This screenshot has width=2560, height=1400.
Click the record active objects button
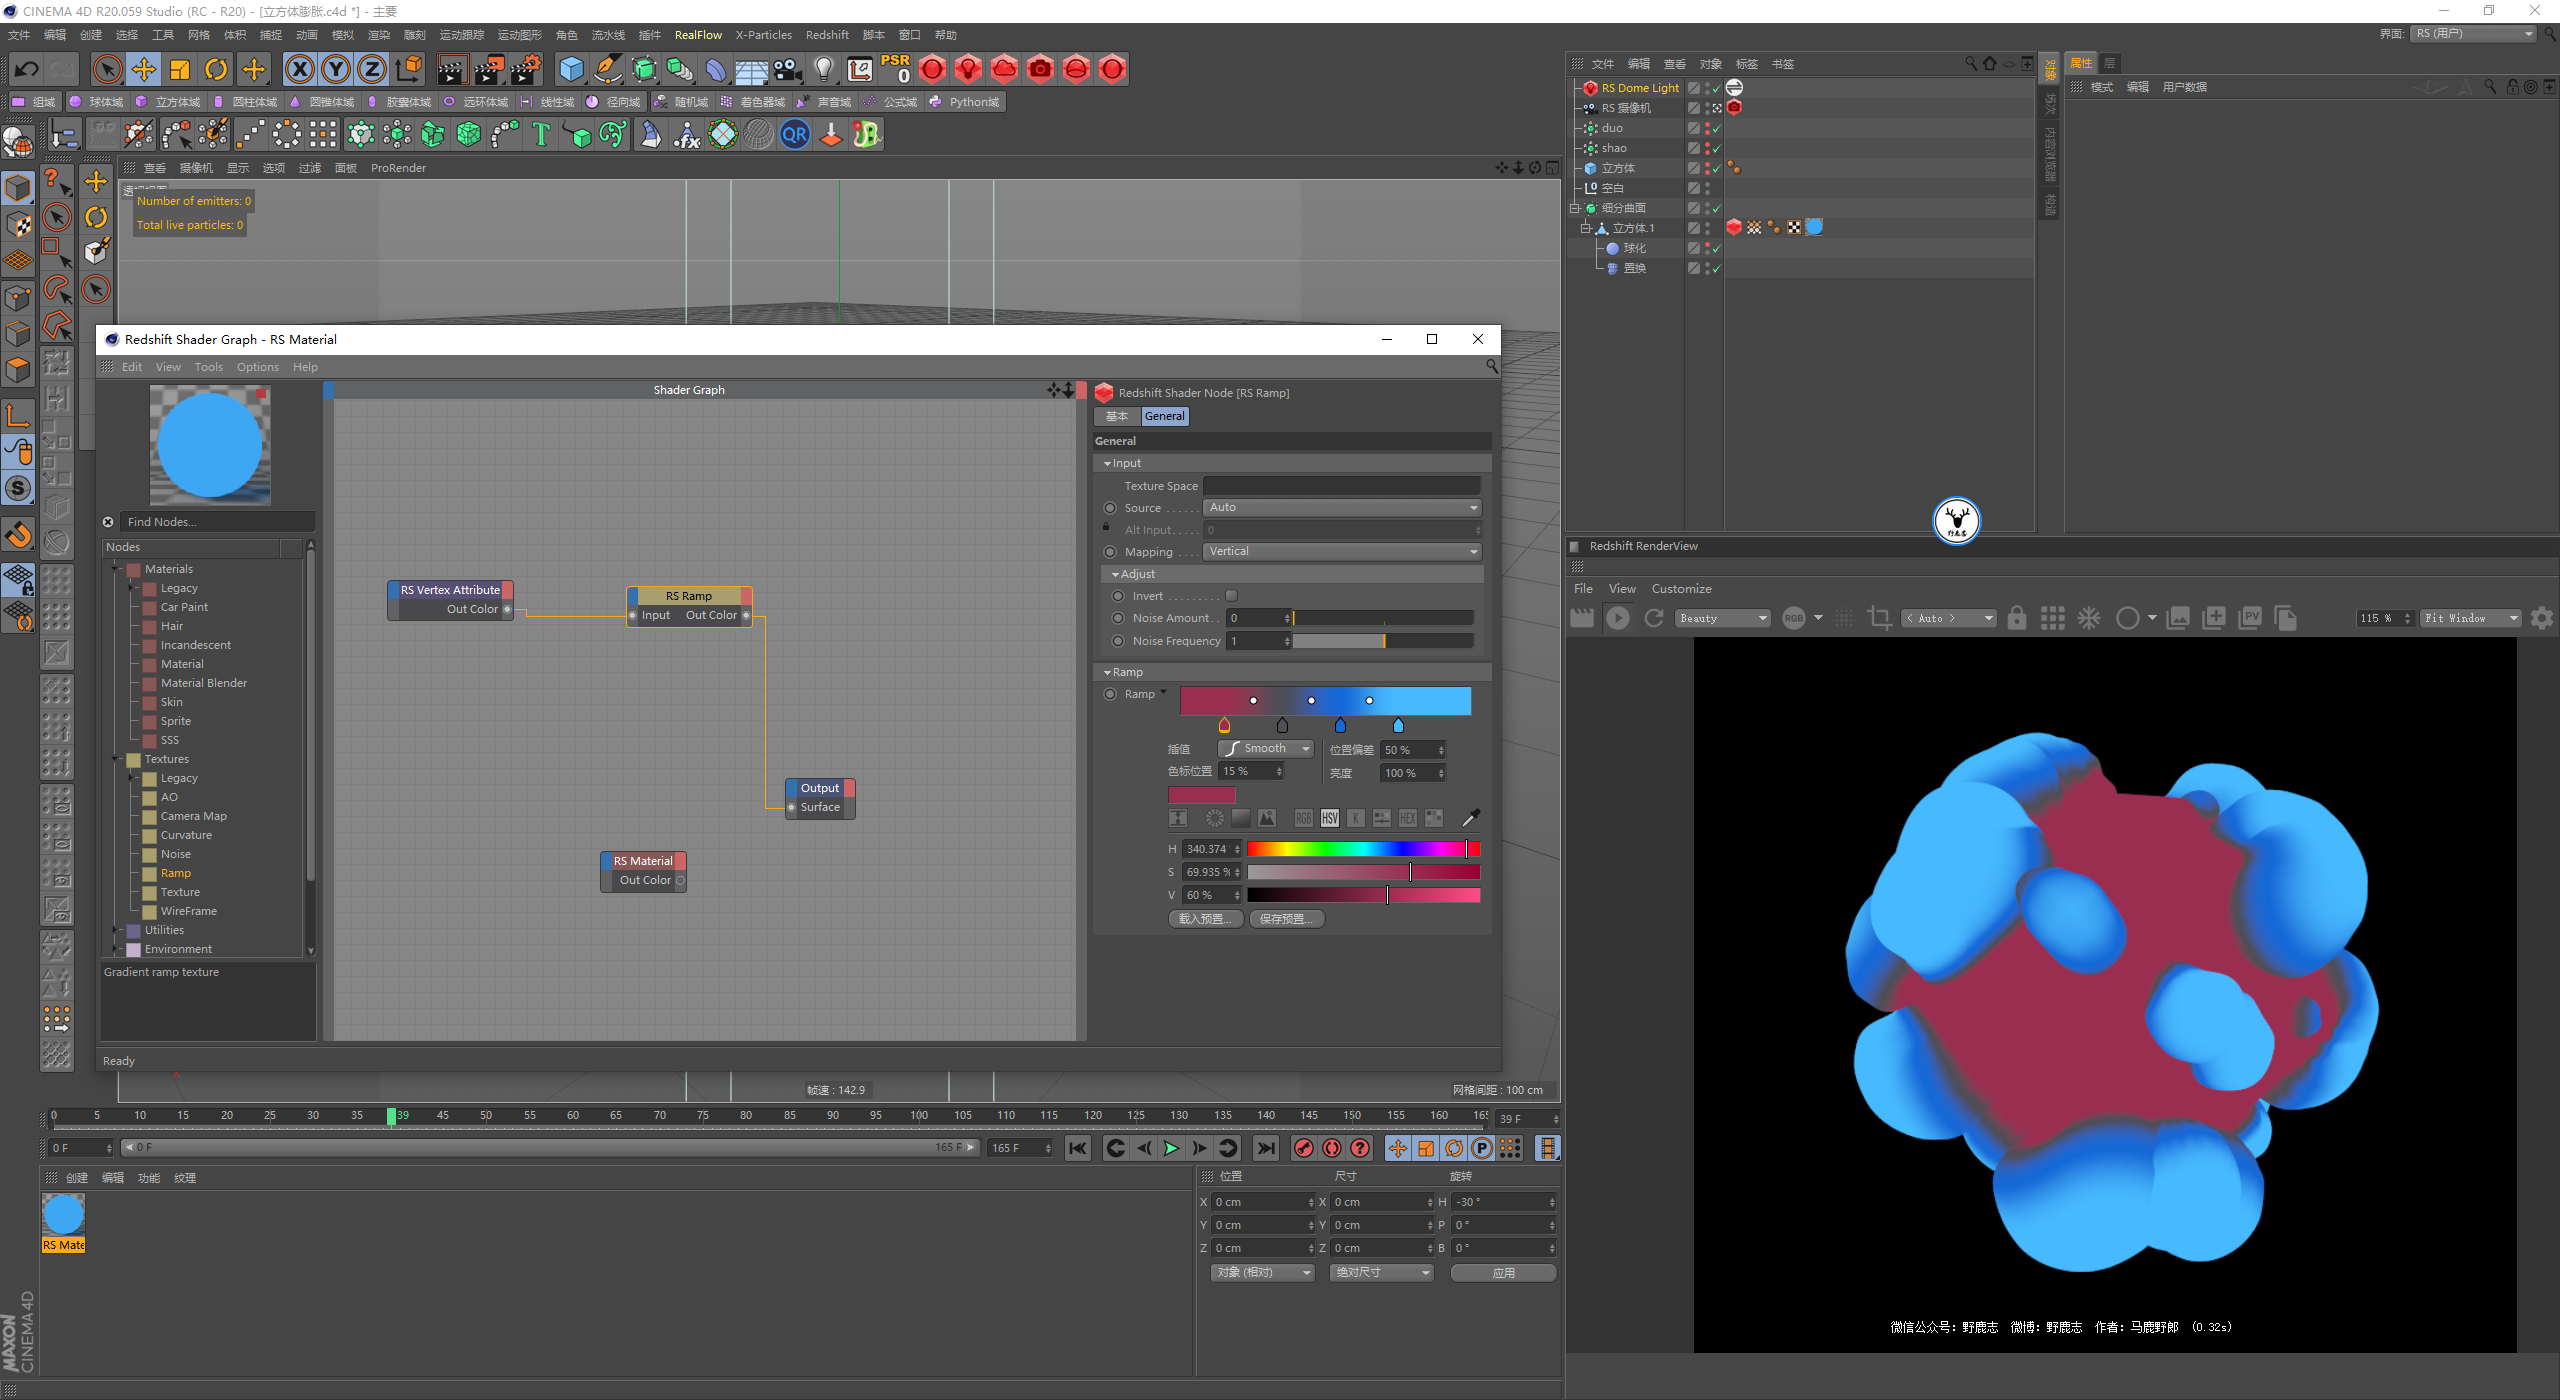click(x=1303, y=1148)
